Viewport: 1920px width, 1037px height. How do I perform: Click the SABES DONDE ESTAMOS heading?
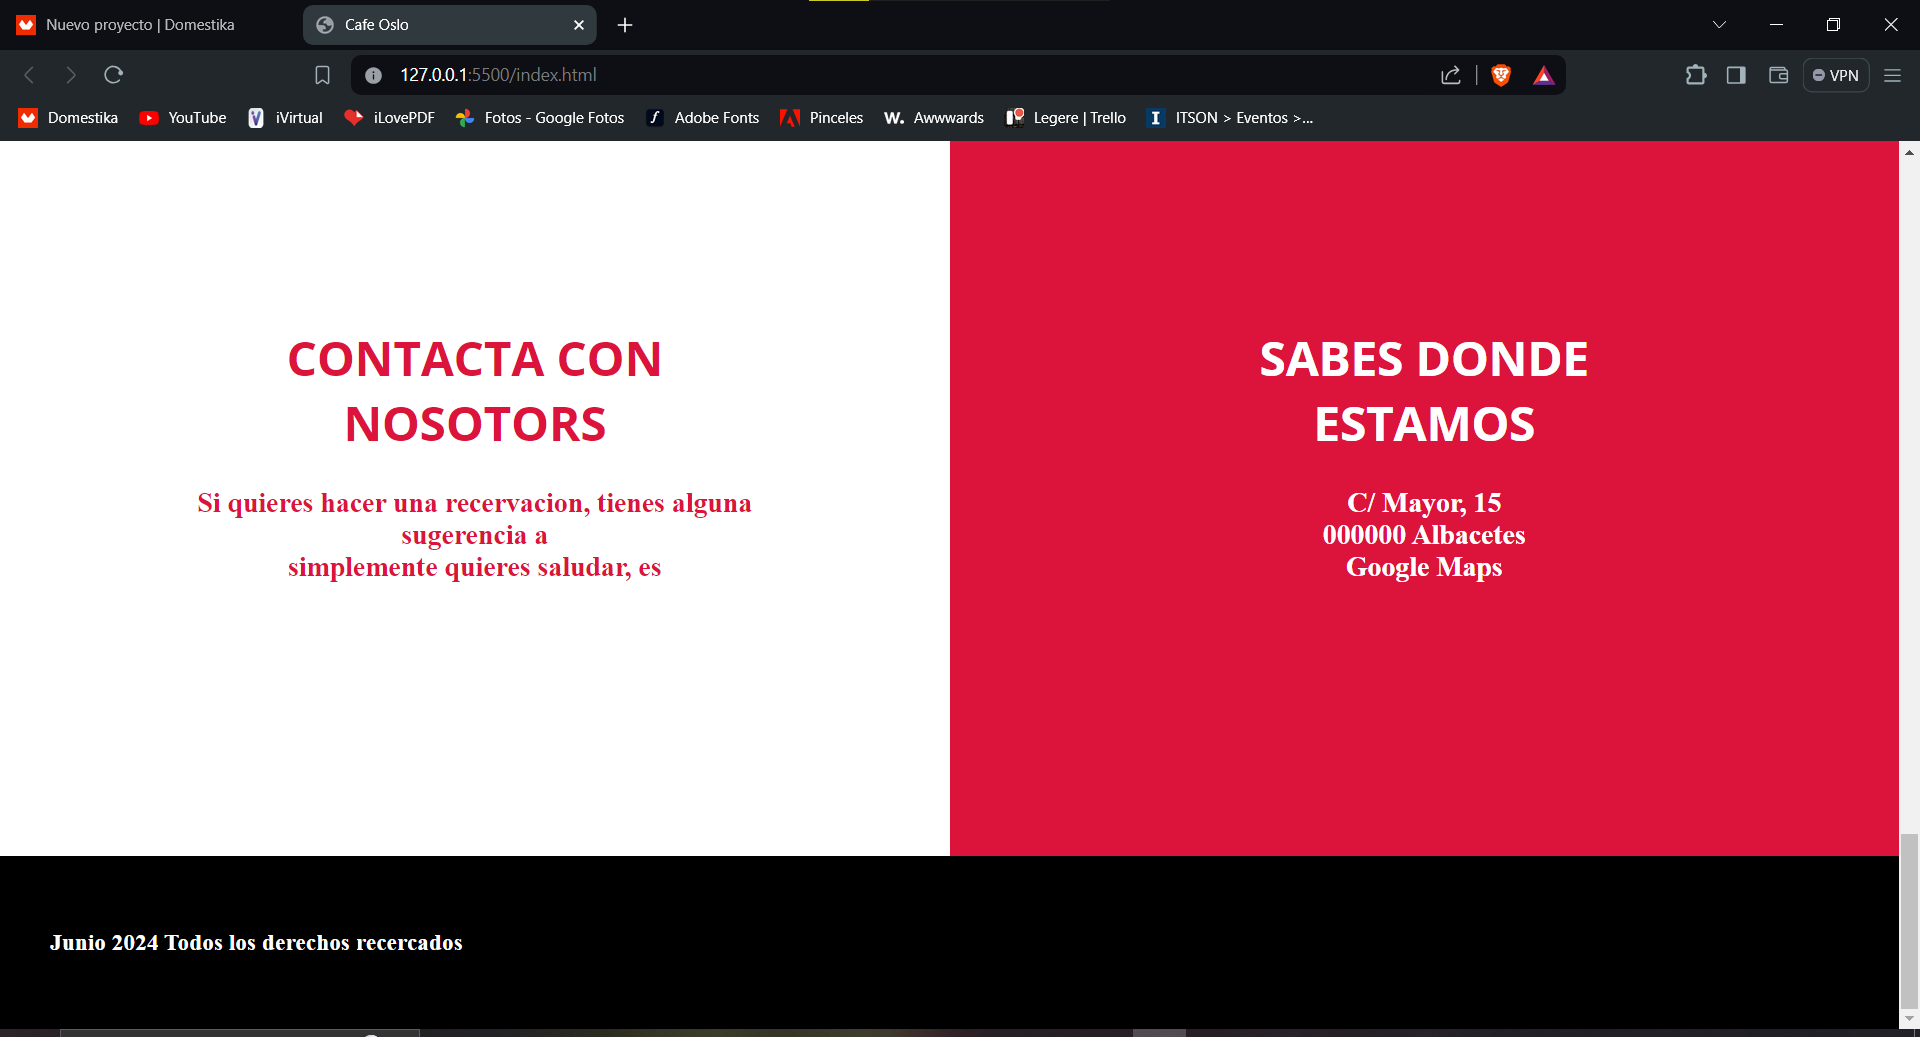pos(1424,391)
